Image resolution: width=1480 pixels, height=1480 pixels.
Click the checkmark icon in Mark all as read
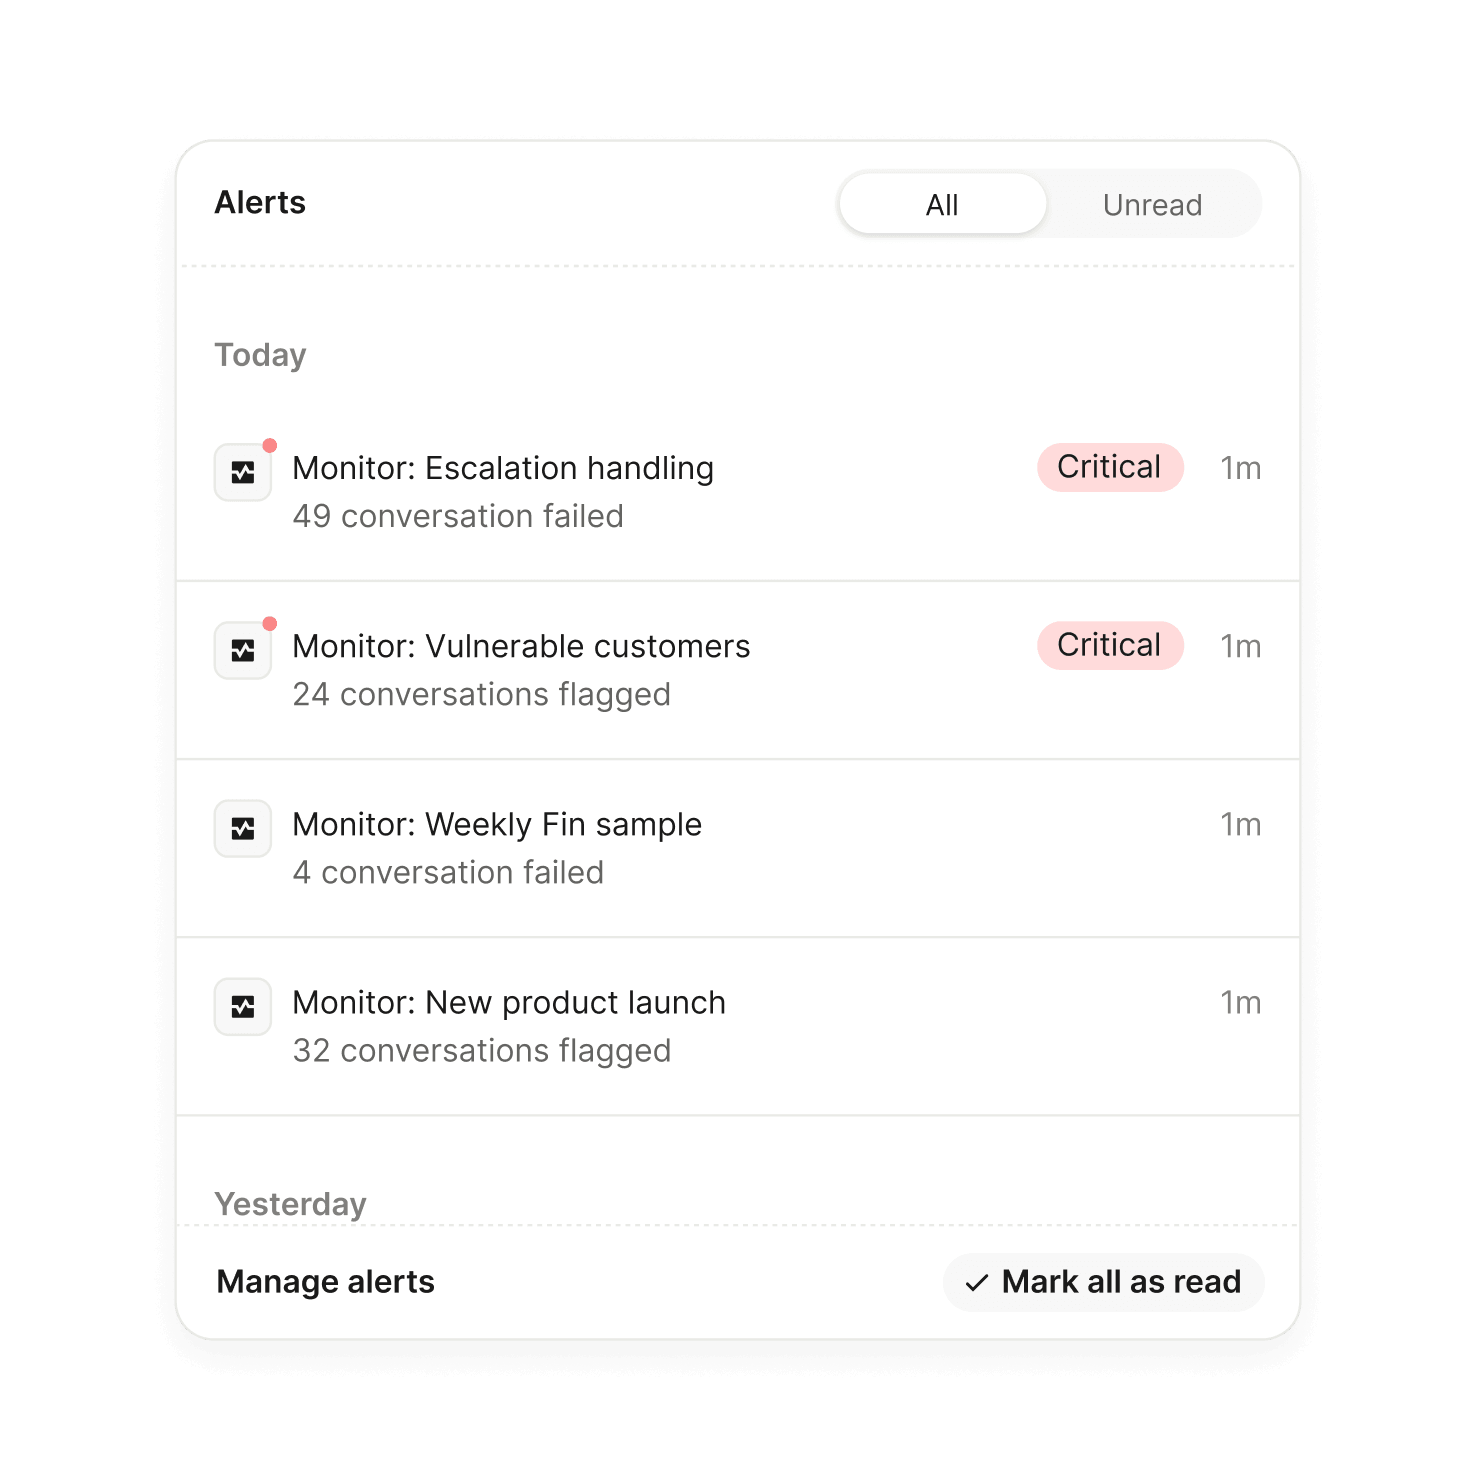pyautogui.click(x=977, y=1282)
